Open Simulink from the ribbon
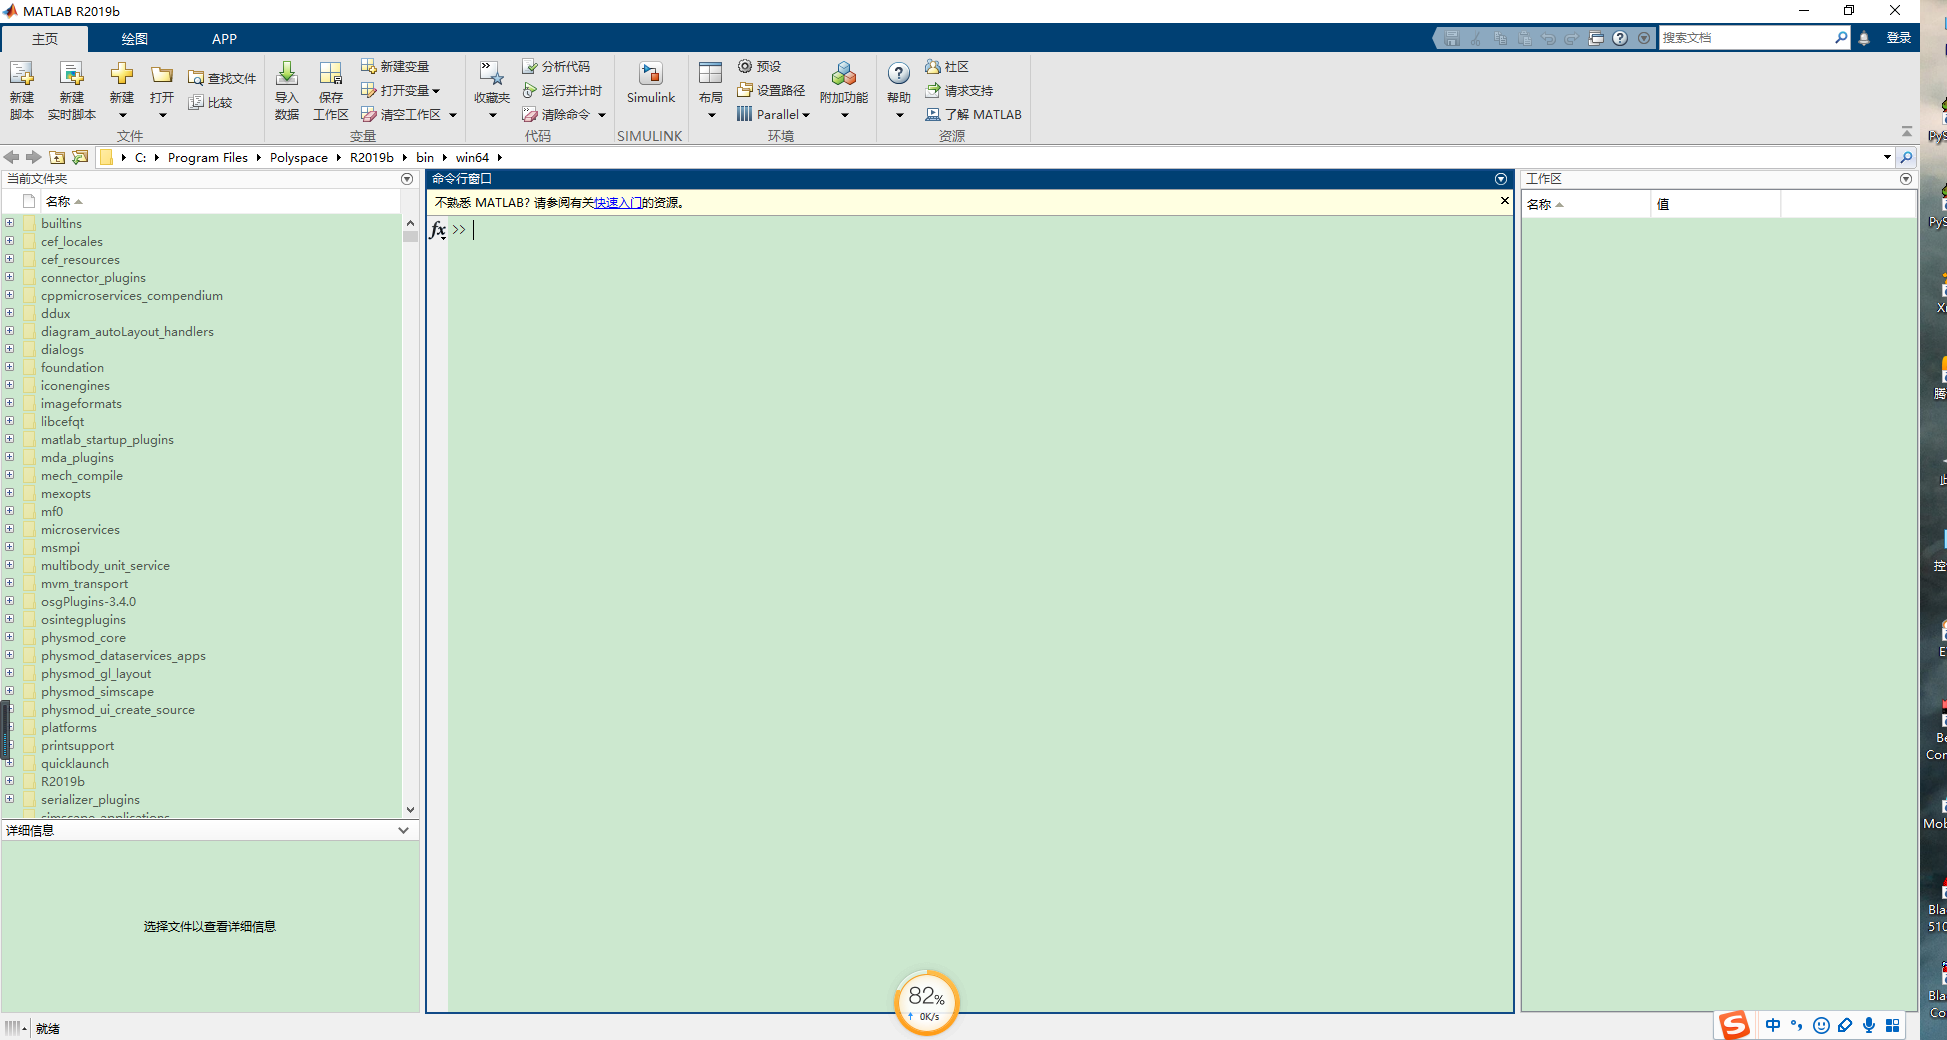The width and height of the screenshot is (1947, 1040). [651, 83]
